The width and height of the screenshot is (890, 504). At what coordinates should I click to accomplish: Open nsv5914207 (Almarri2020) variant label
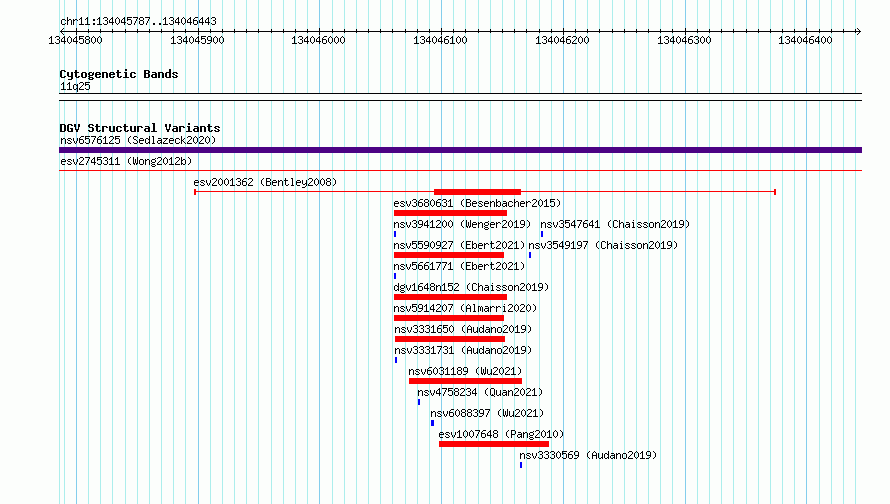pyautogui.click(x=465, y=308)
